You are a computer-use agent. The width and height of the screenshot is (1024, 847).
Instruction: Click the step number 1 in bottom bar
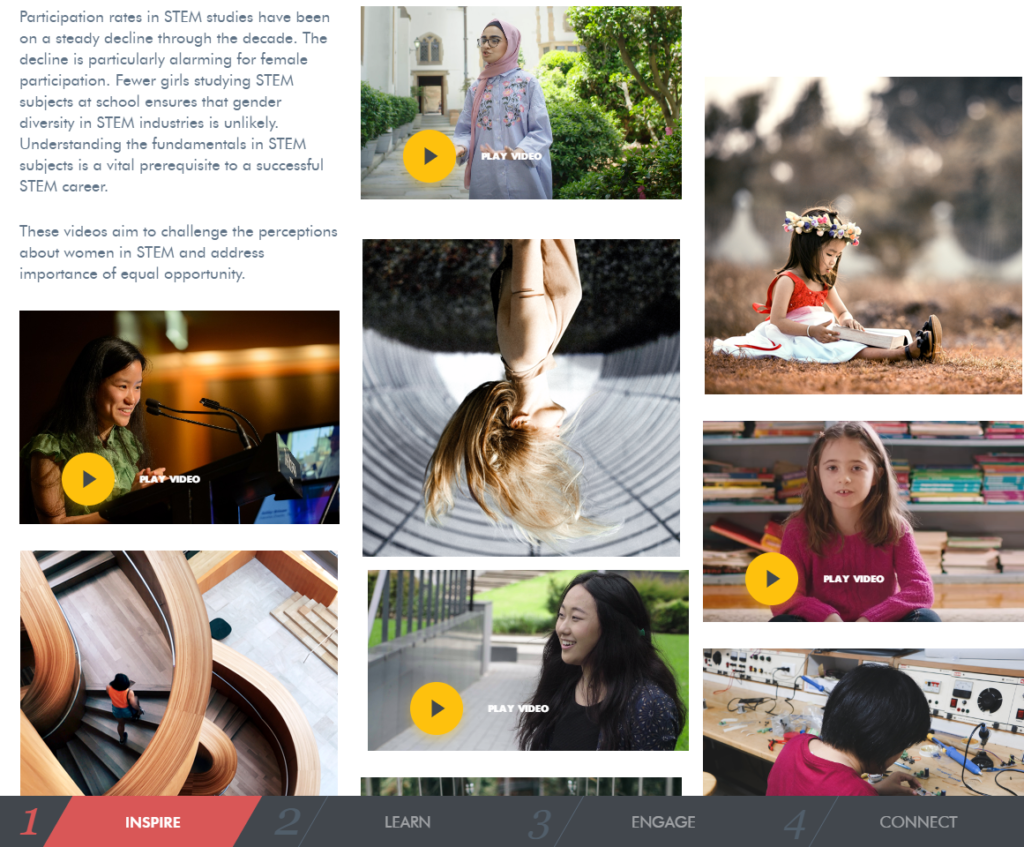tap(29, 822)
